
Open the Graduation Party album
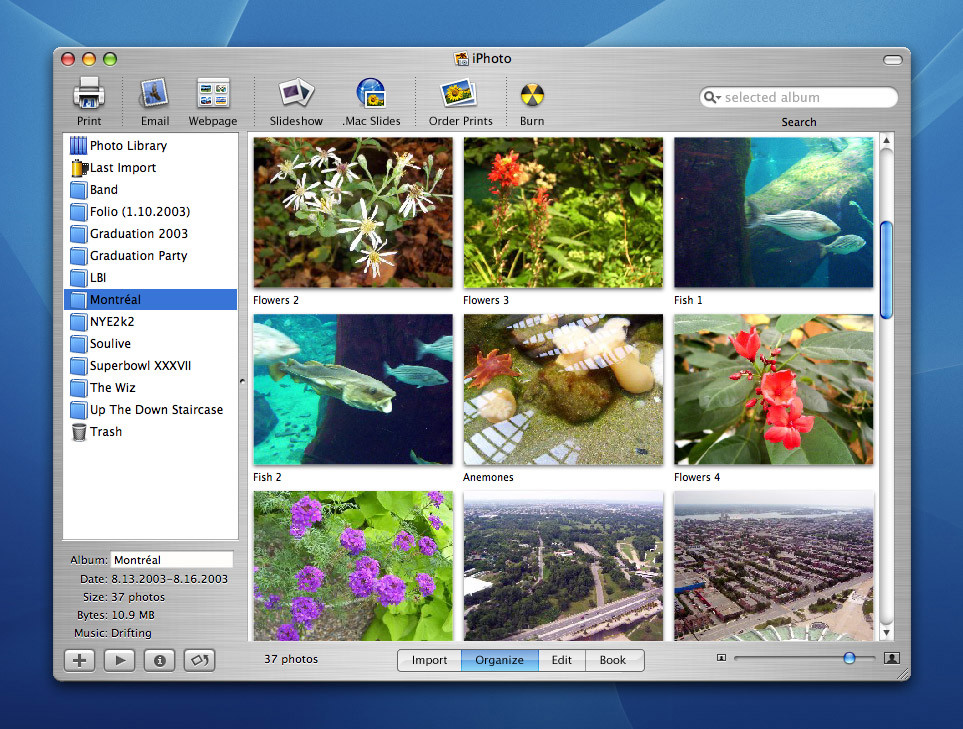click(150, 256)
